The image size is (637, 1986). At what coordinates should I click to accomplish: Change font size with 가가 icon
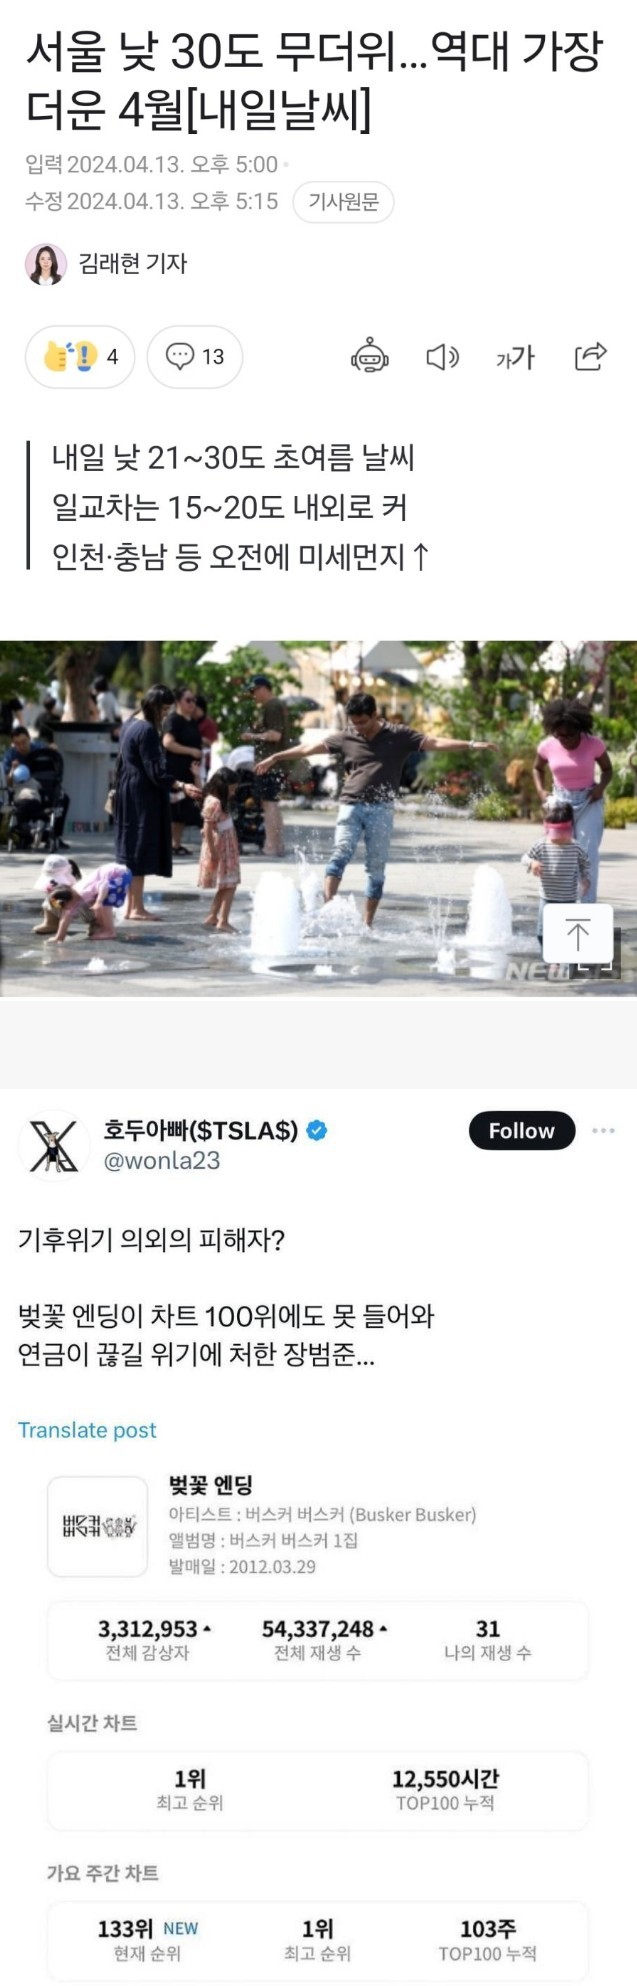(x=515, y=357)
